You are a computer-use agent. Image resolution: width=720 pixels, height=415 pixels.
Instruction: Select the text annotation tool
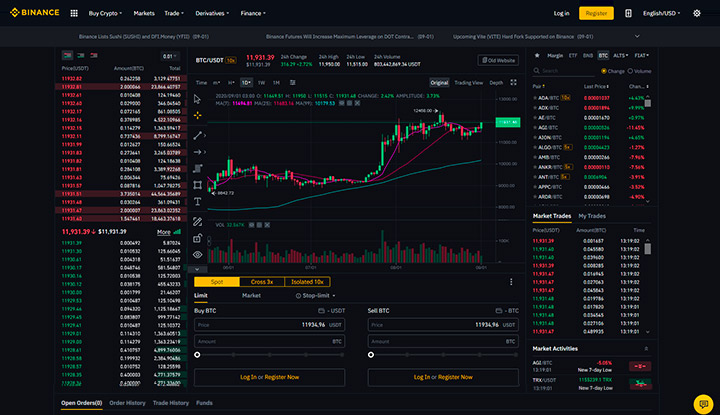tap(197, 202)
